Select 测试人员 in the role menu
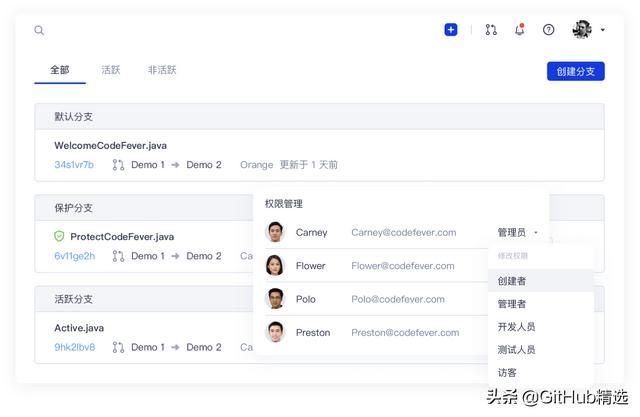 pyautogui.click(x=540, y=349)
